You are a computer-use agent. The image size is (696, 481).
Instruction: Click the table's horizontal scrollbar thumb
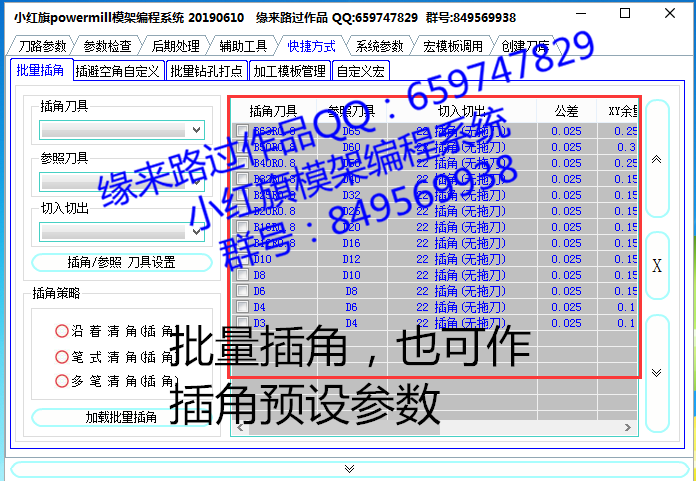344,428
